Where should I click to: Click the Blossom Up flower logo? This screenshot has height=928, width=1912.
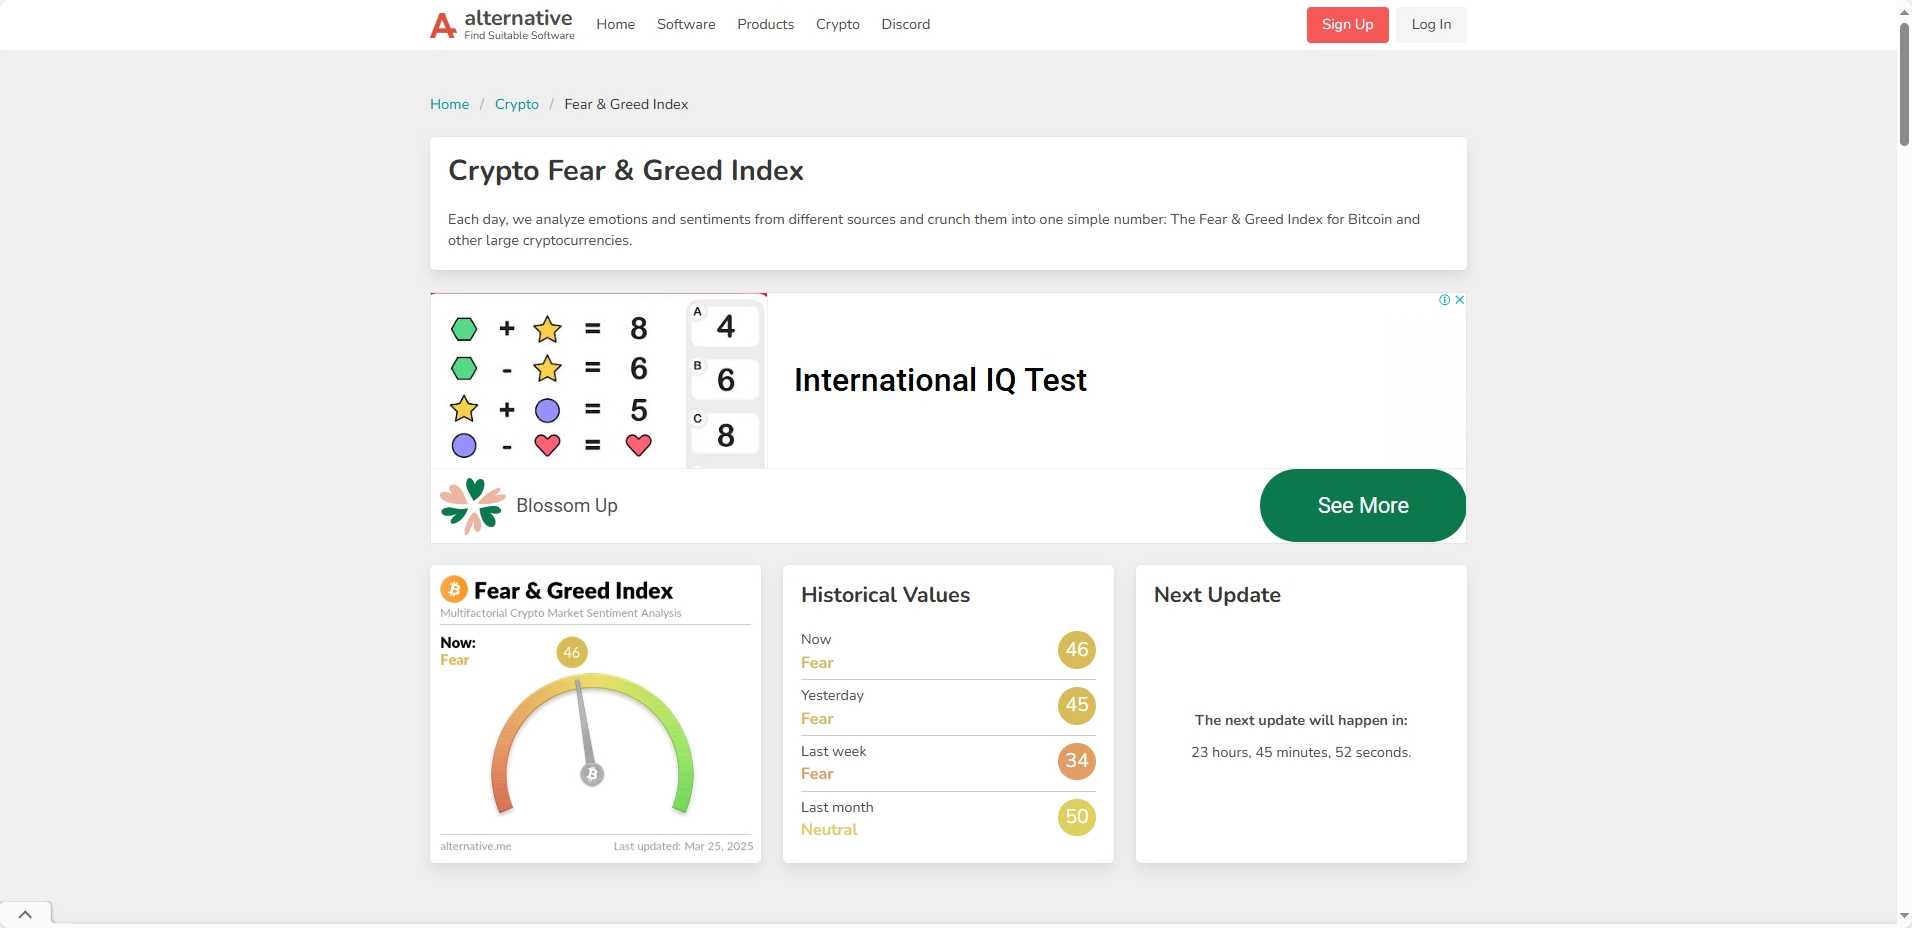click(472, 506)
